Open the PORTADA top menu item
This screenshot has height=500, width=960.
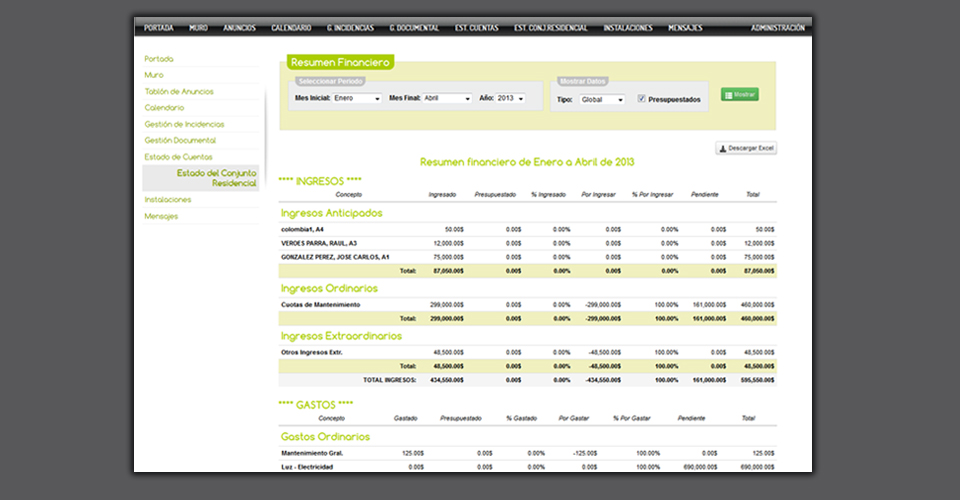click(159, 28)
